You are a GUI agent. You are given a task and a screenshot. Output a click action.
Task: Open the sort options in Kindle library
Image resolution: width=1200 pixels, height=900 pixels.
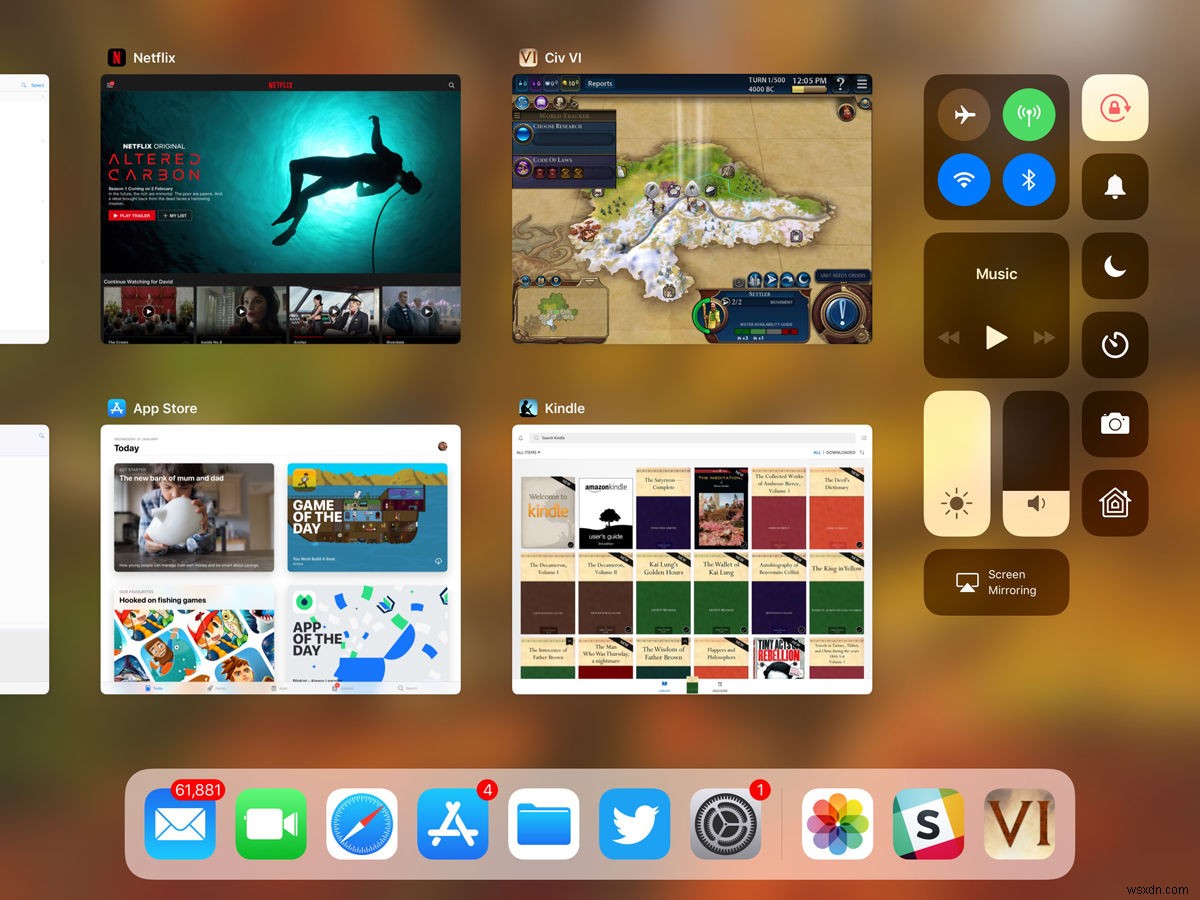pos(862,453)
